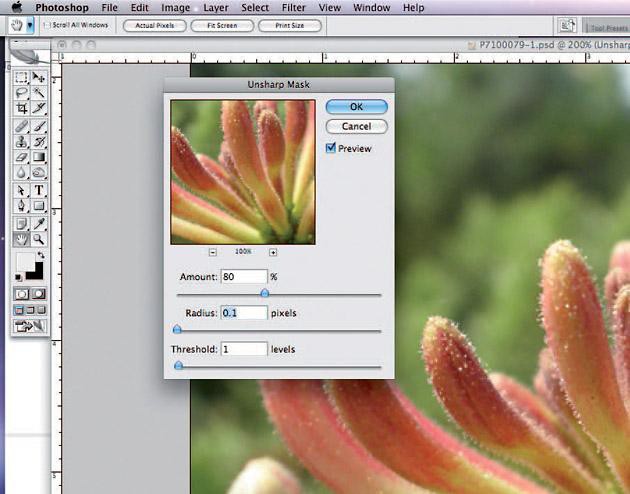Image resolution: width=630 pixels, height=494 pixels.
Task: Select the Clone Stamp tool
Action: [x=21, y=141]
